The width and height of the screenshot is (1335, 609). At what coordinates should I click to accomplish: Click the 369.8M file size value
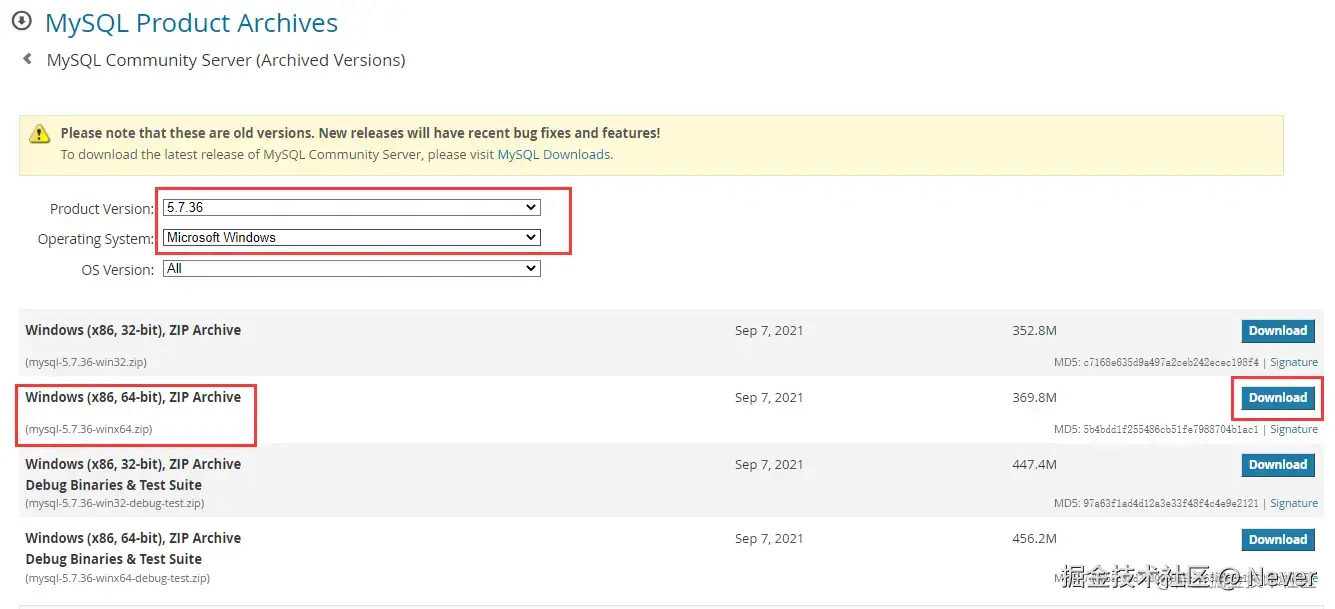click(x=1034, y=397)
